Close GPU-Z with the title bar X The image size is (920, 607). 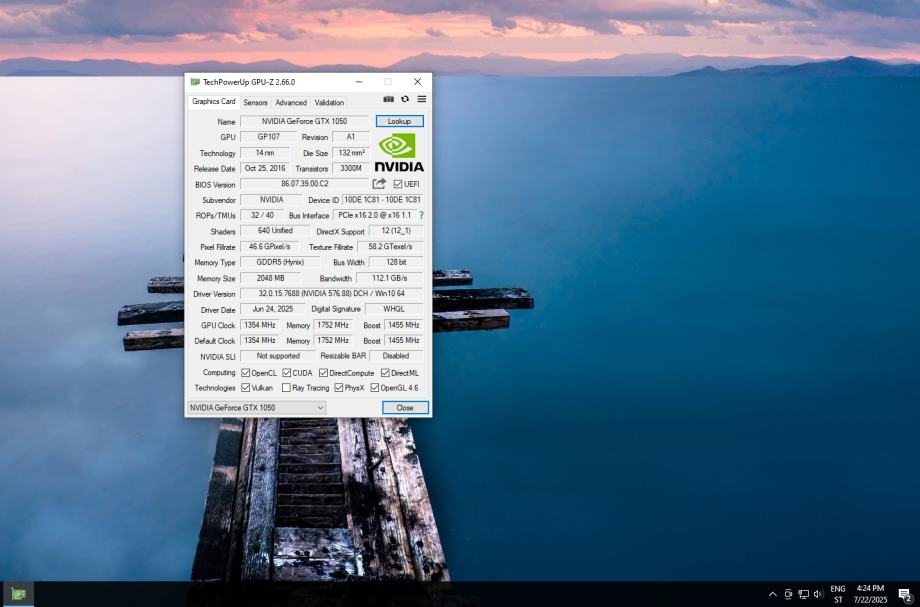[x=417, y=82]
